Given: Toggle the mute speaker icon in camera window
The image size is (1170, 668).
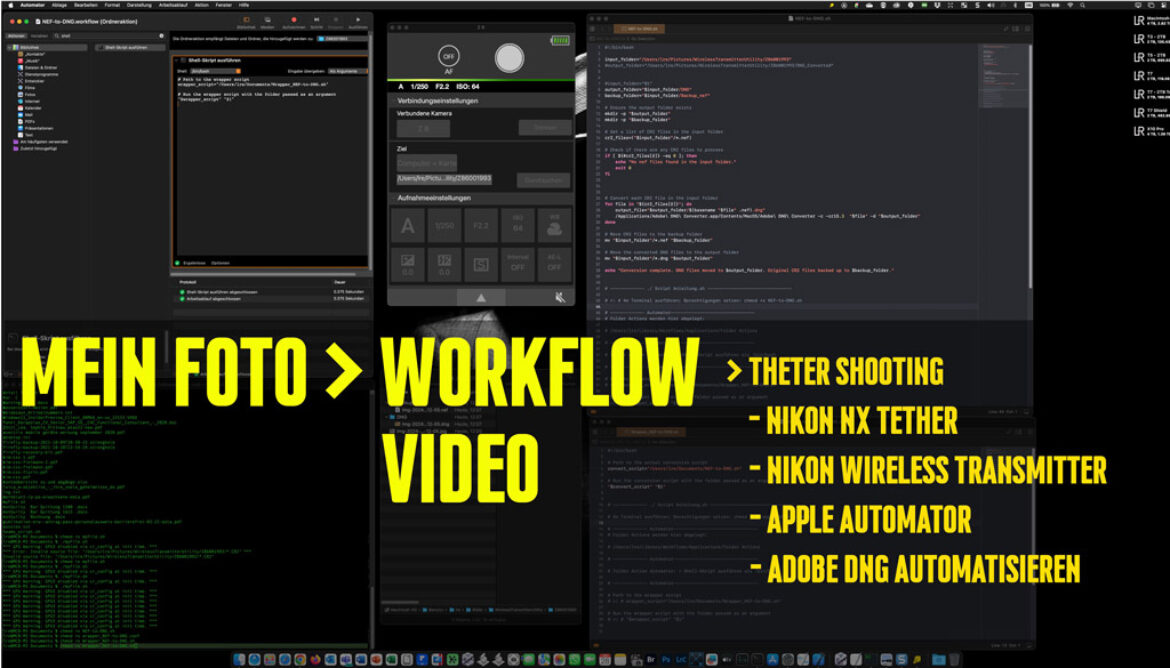Looking at the screenshot, I should click(560, 297).
